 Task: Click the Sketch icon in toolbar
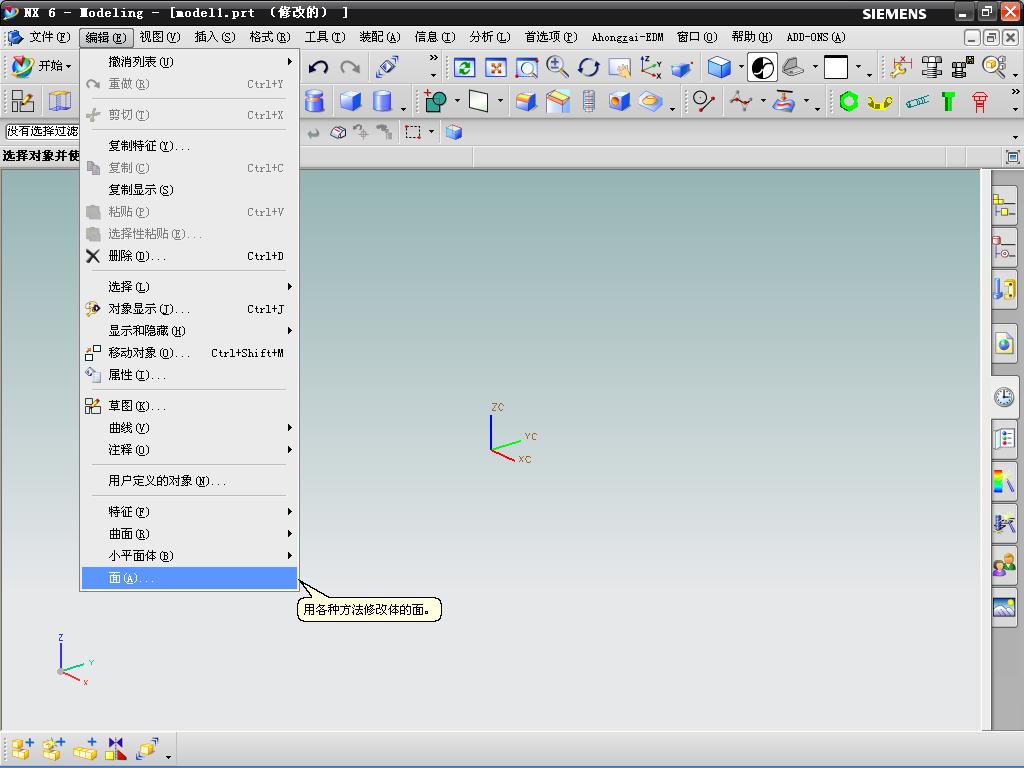point(23,101)
